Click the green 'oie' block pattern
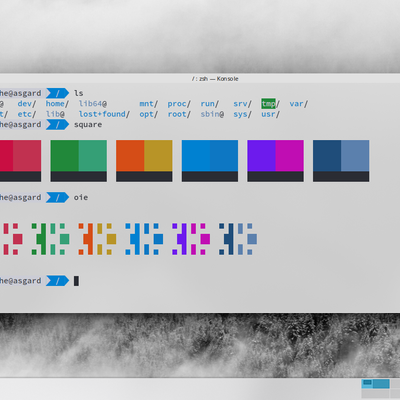 coord(50,239)
